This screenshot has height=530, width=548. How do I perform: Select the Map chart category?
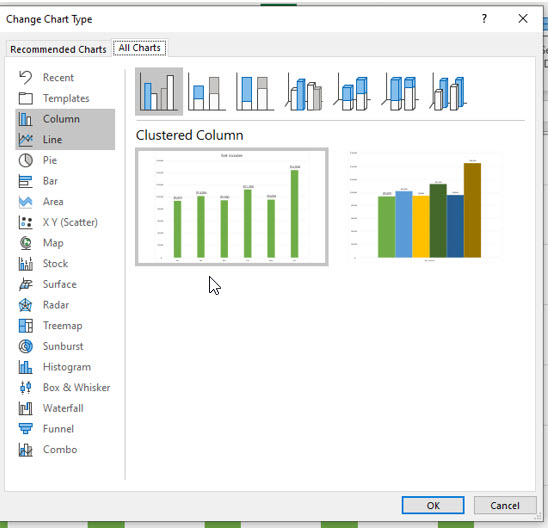pos(65,243)
